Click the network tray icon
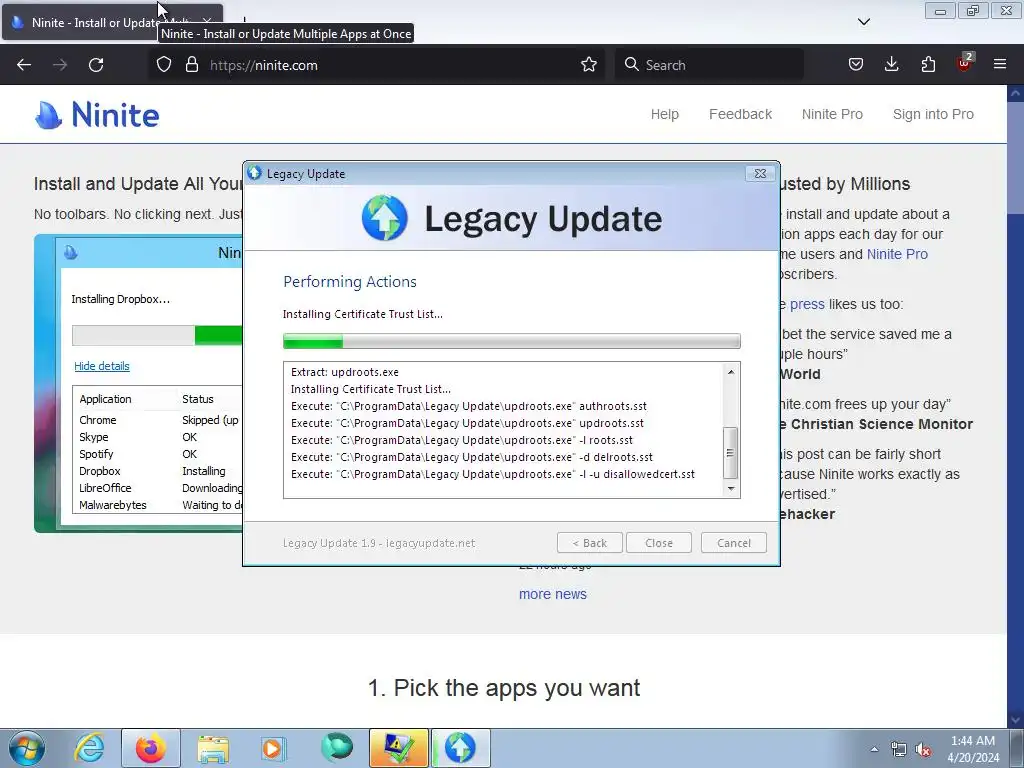Viewport: 1024px width, 768px height. (899, 750)
